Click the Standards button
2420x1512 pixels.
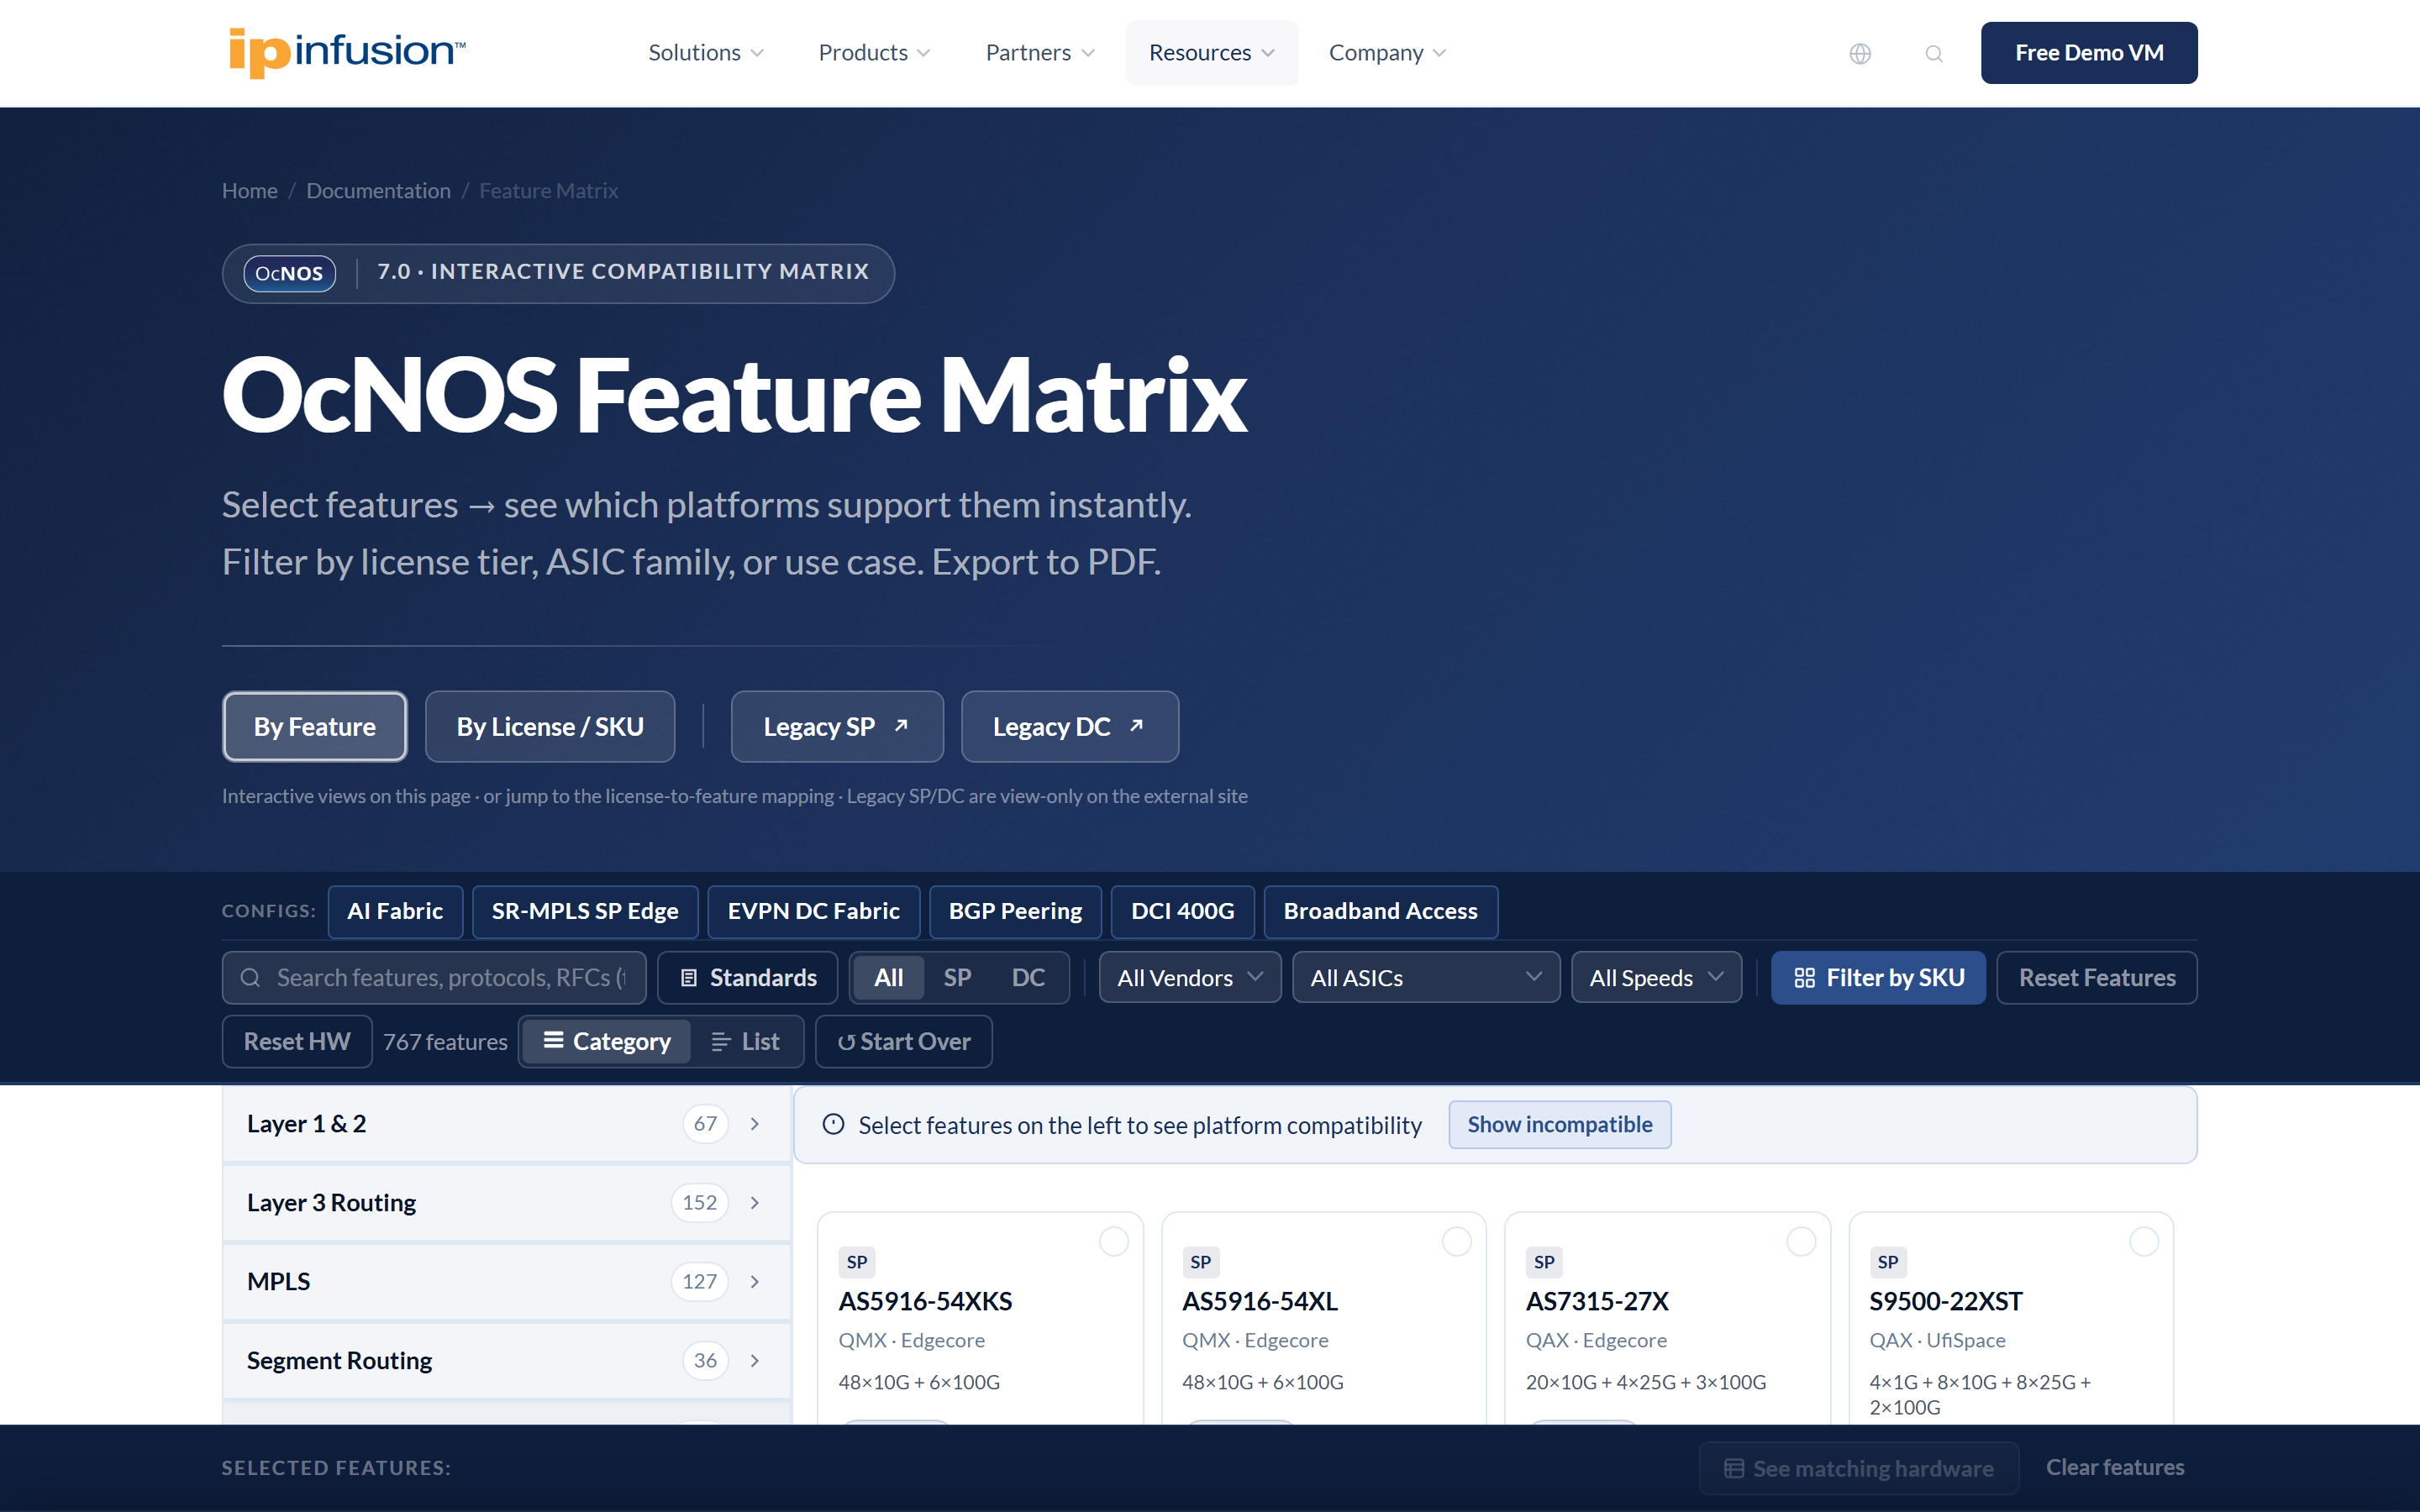[x=748, y=978]
